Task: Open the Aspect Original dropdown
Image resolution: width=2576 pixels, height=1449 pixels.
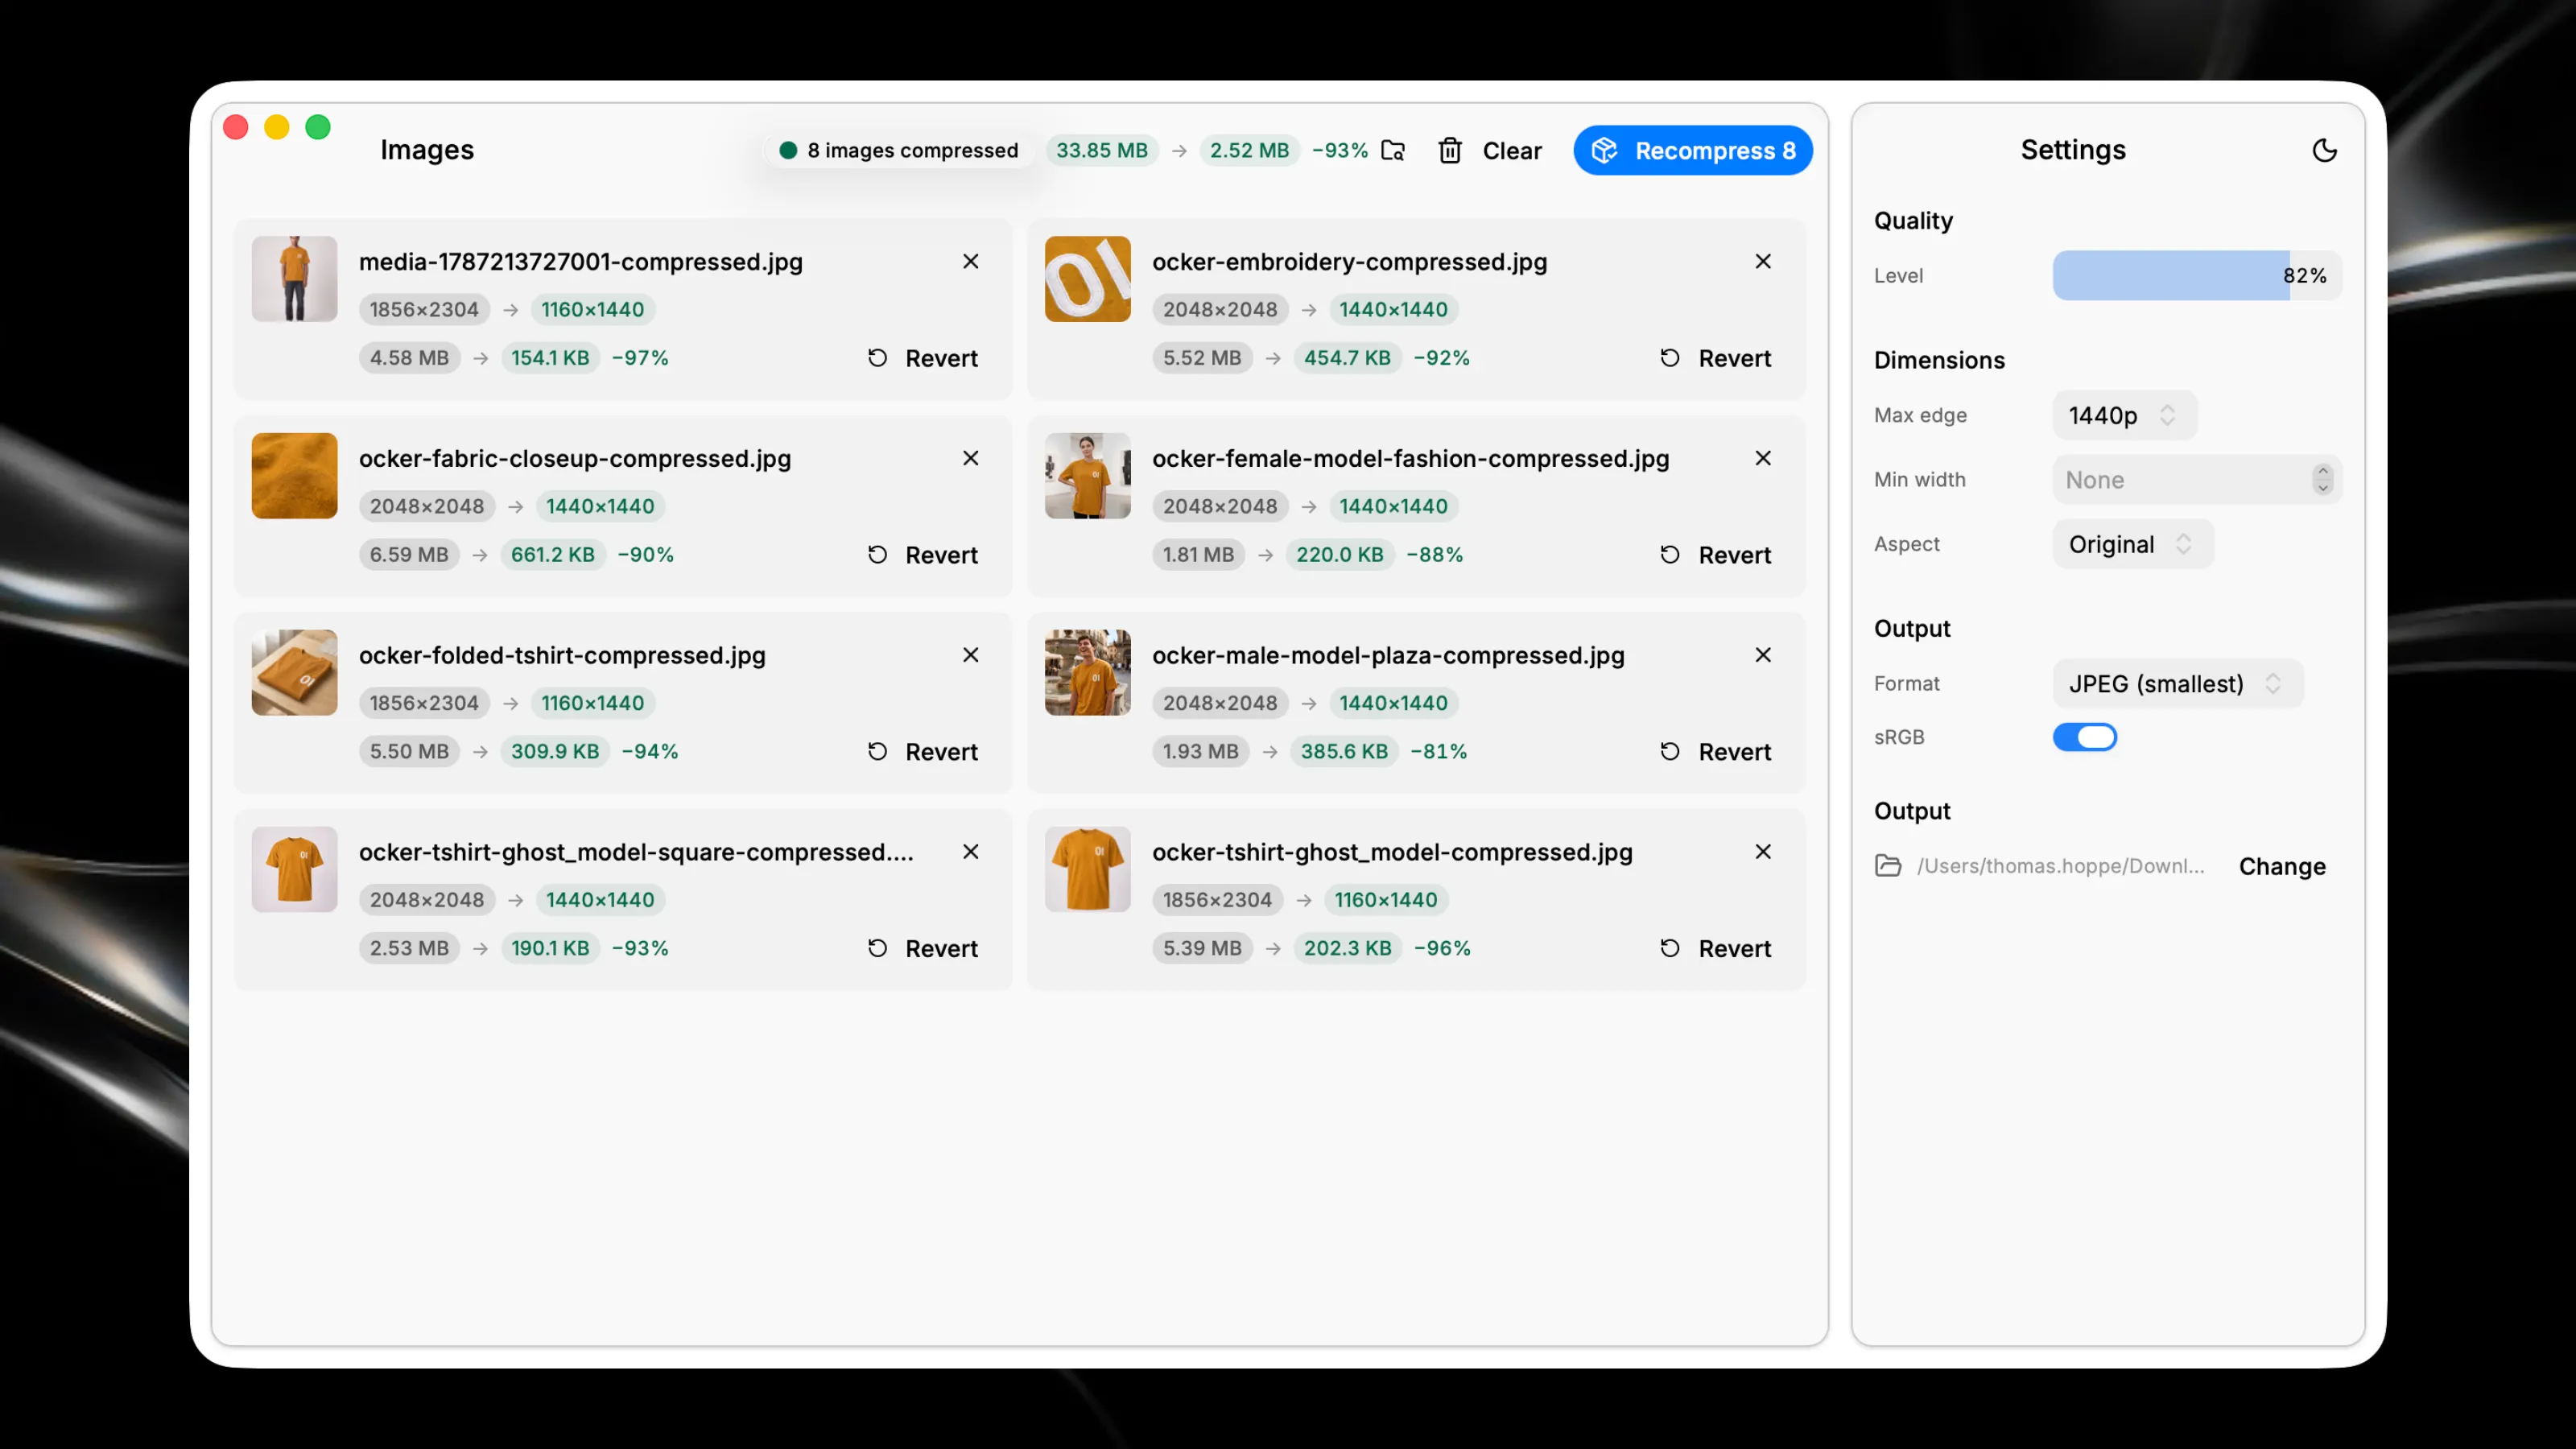Action: tap(2132, 544)
